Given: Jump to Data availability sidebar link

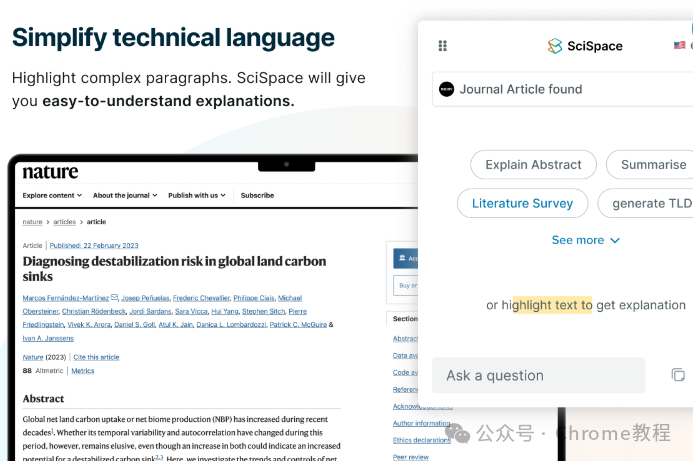Looking at the screenshot, I should (405, 355).
